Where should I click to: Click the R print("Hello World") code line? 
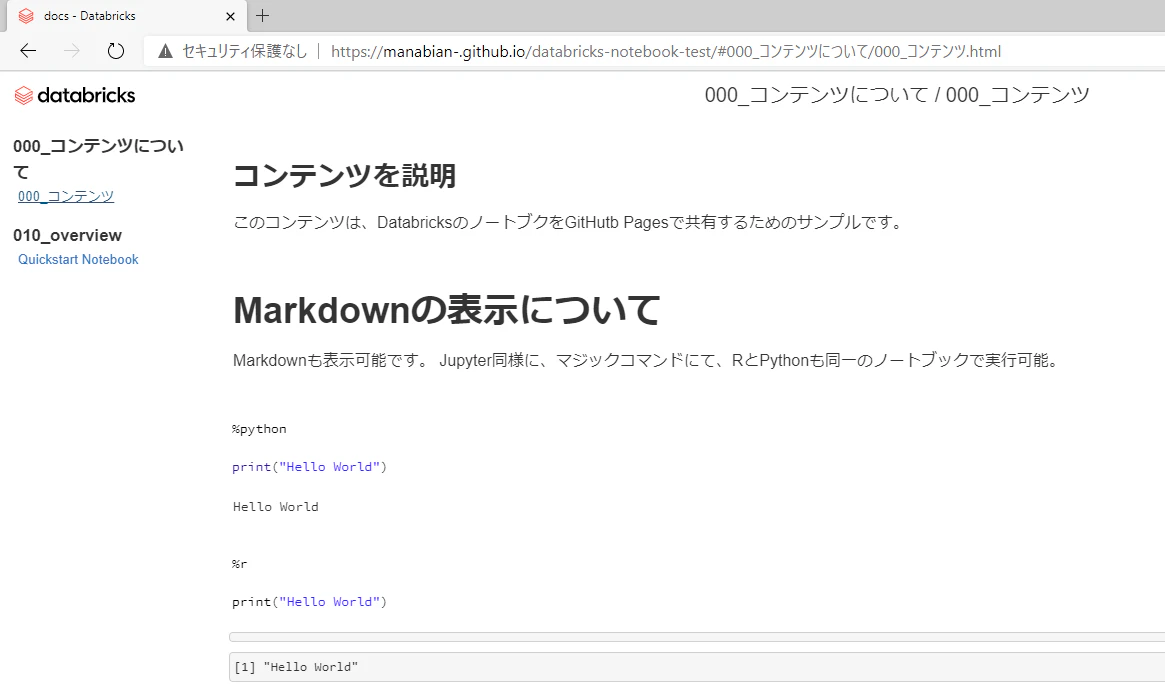point(309,602)
